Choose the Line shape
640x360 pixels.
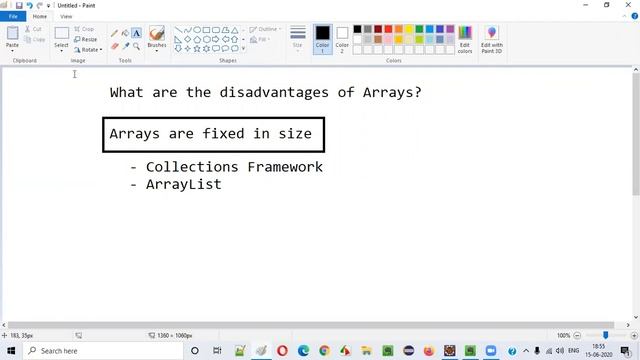pos(178,30)
